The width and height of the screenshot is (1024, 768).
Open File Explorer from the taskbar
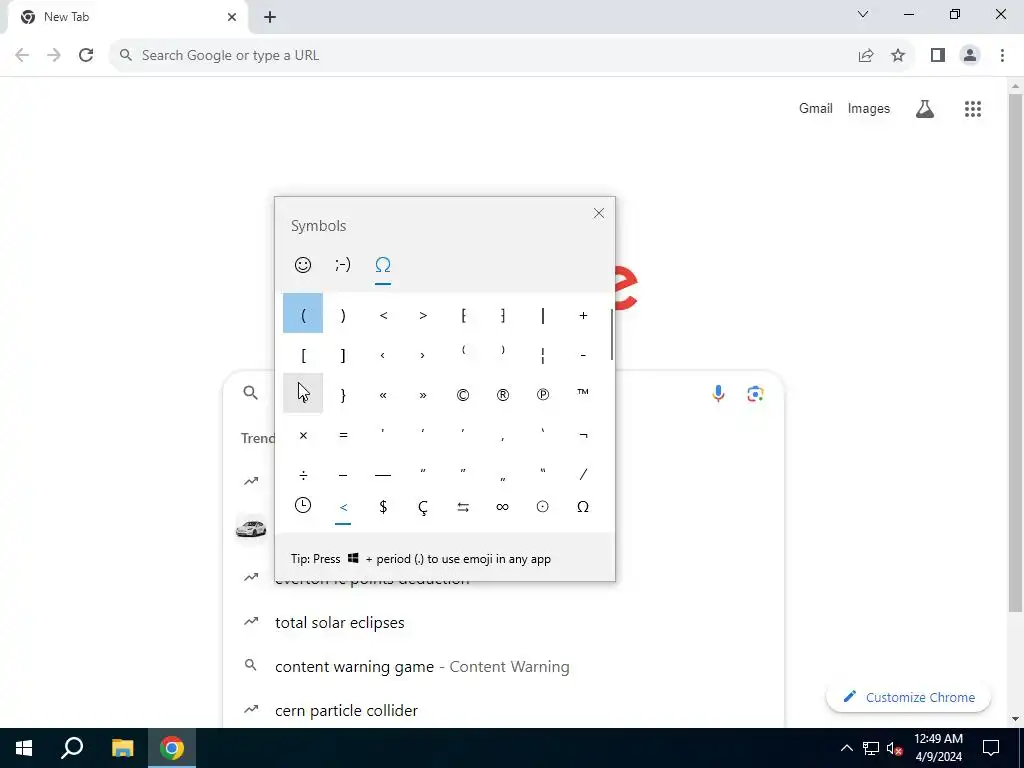pyautogui.click(x=122, y=748)
